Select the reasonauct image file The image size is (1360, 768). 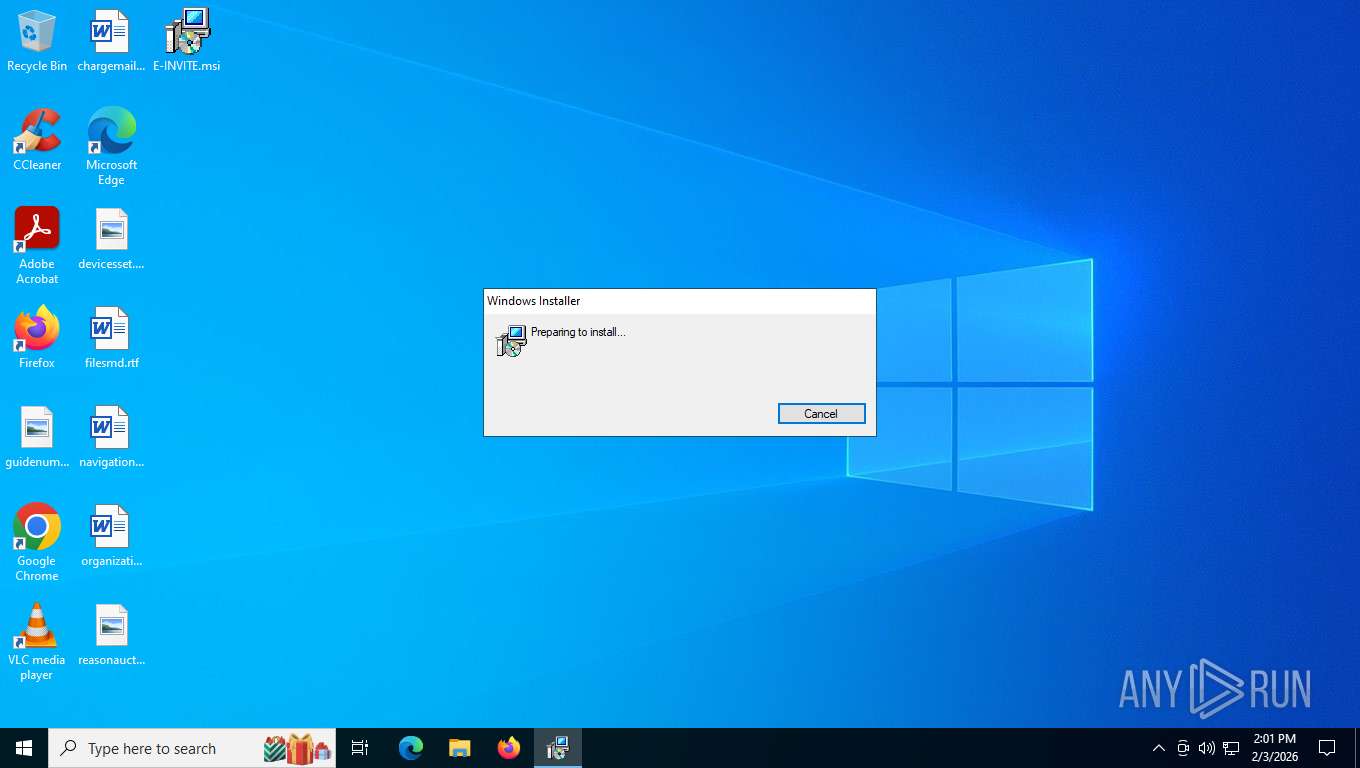coord(111,636)
